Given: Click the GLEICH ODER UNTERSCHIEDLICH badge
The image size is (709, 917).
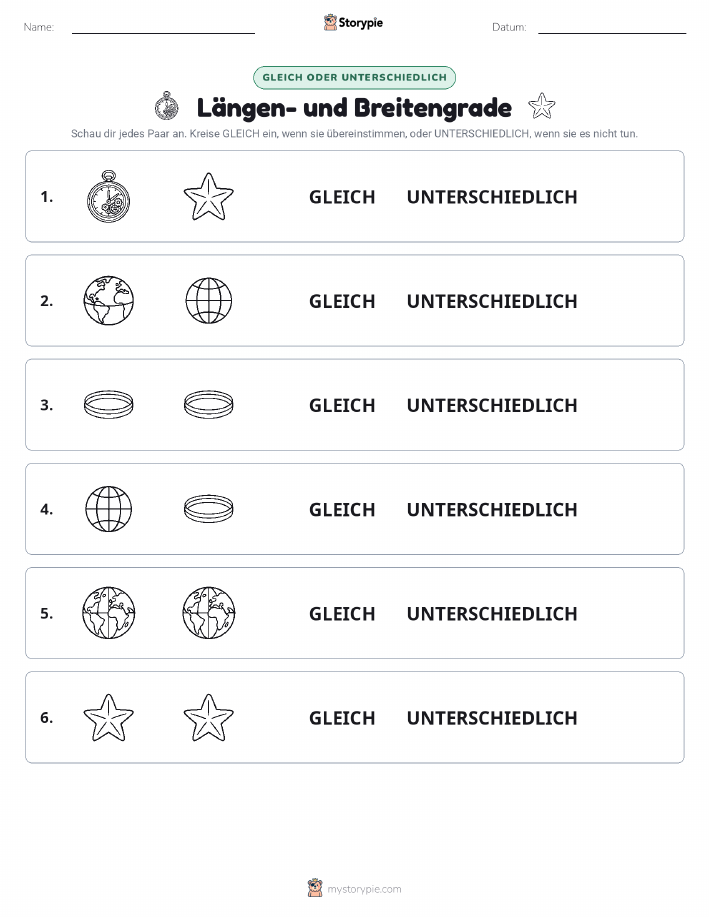Looking at the screenshot, I should [354, 77].
